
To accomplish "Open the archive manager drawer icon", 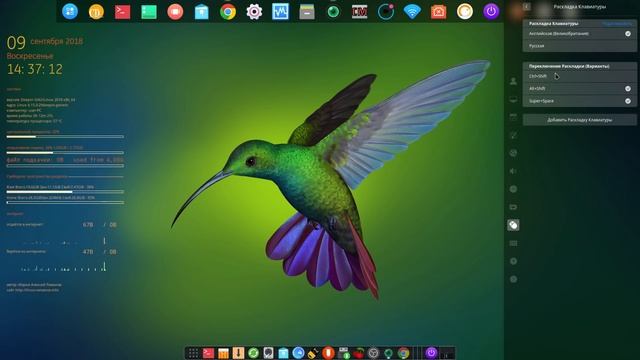I will (307, 12).
